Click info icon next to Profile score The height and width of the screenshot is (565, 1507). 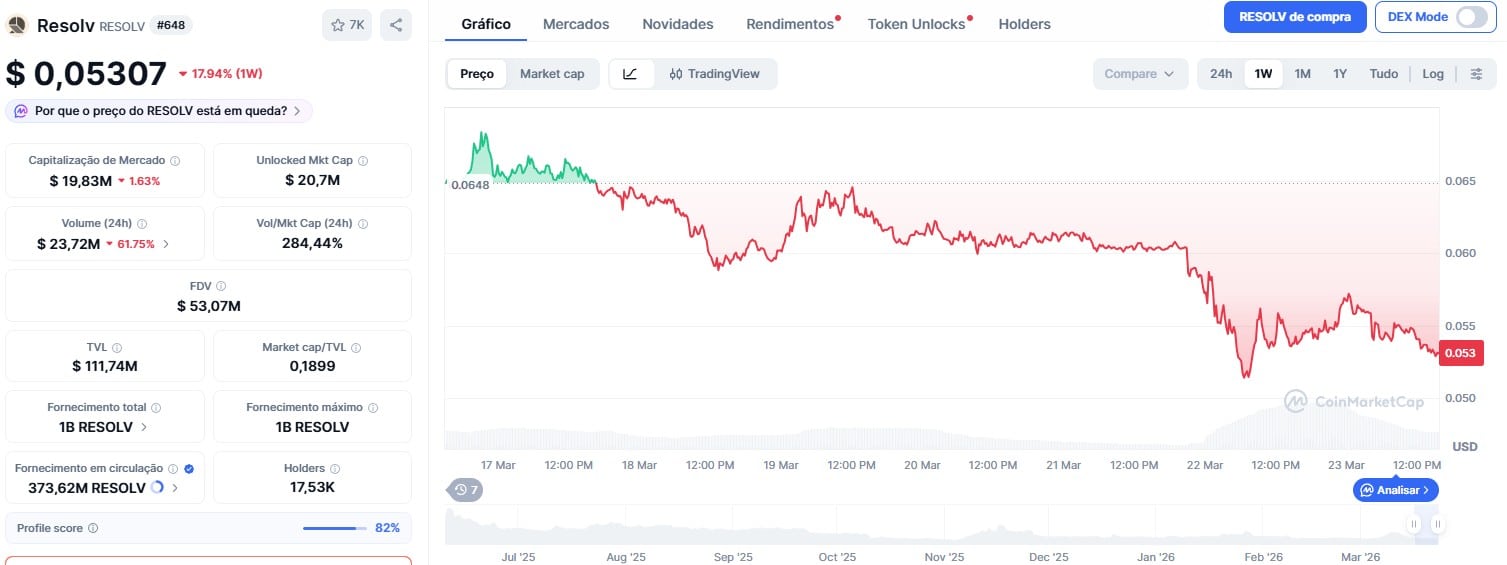[93, 528]
